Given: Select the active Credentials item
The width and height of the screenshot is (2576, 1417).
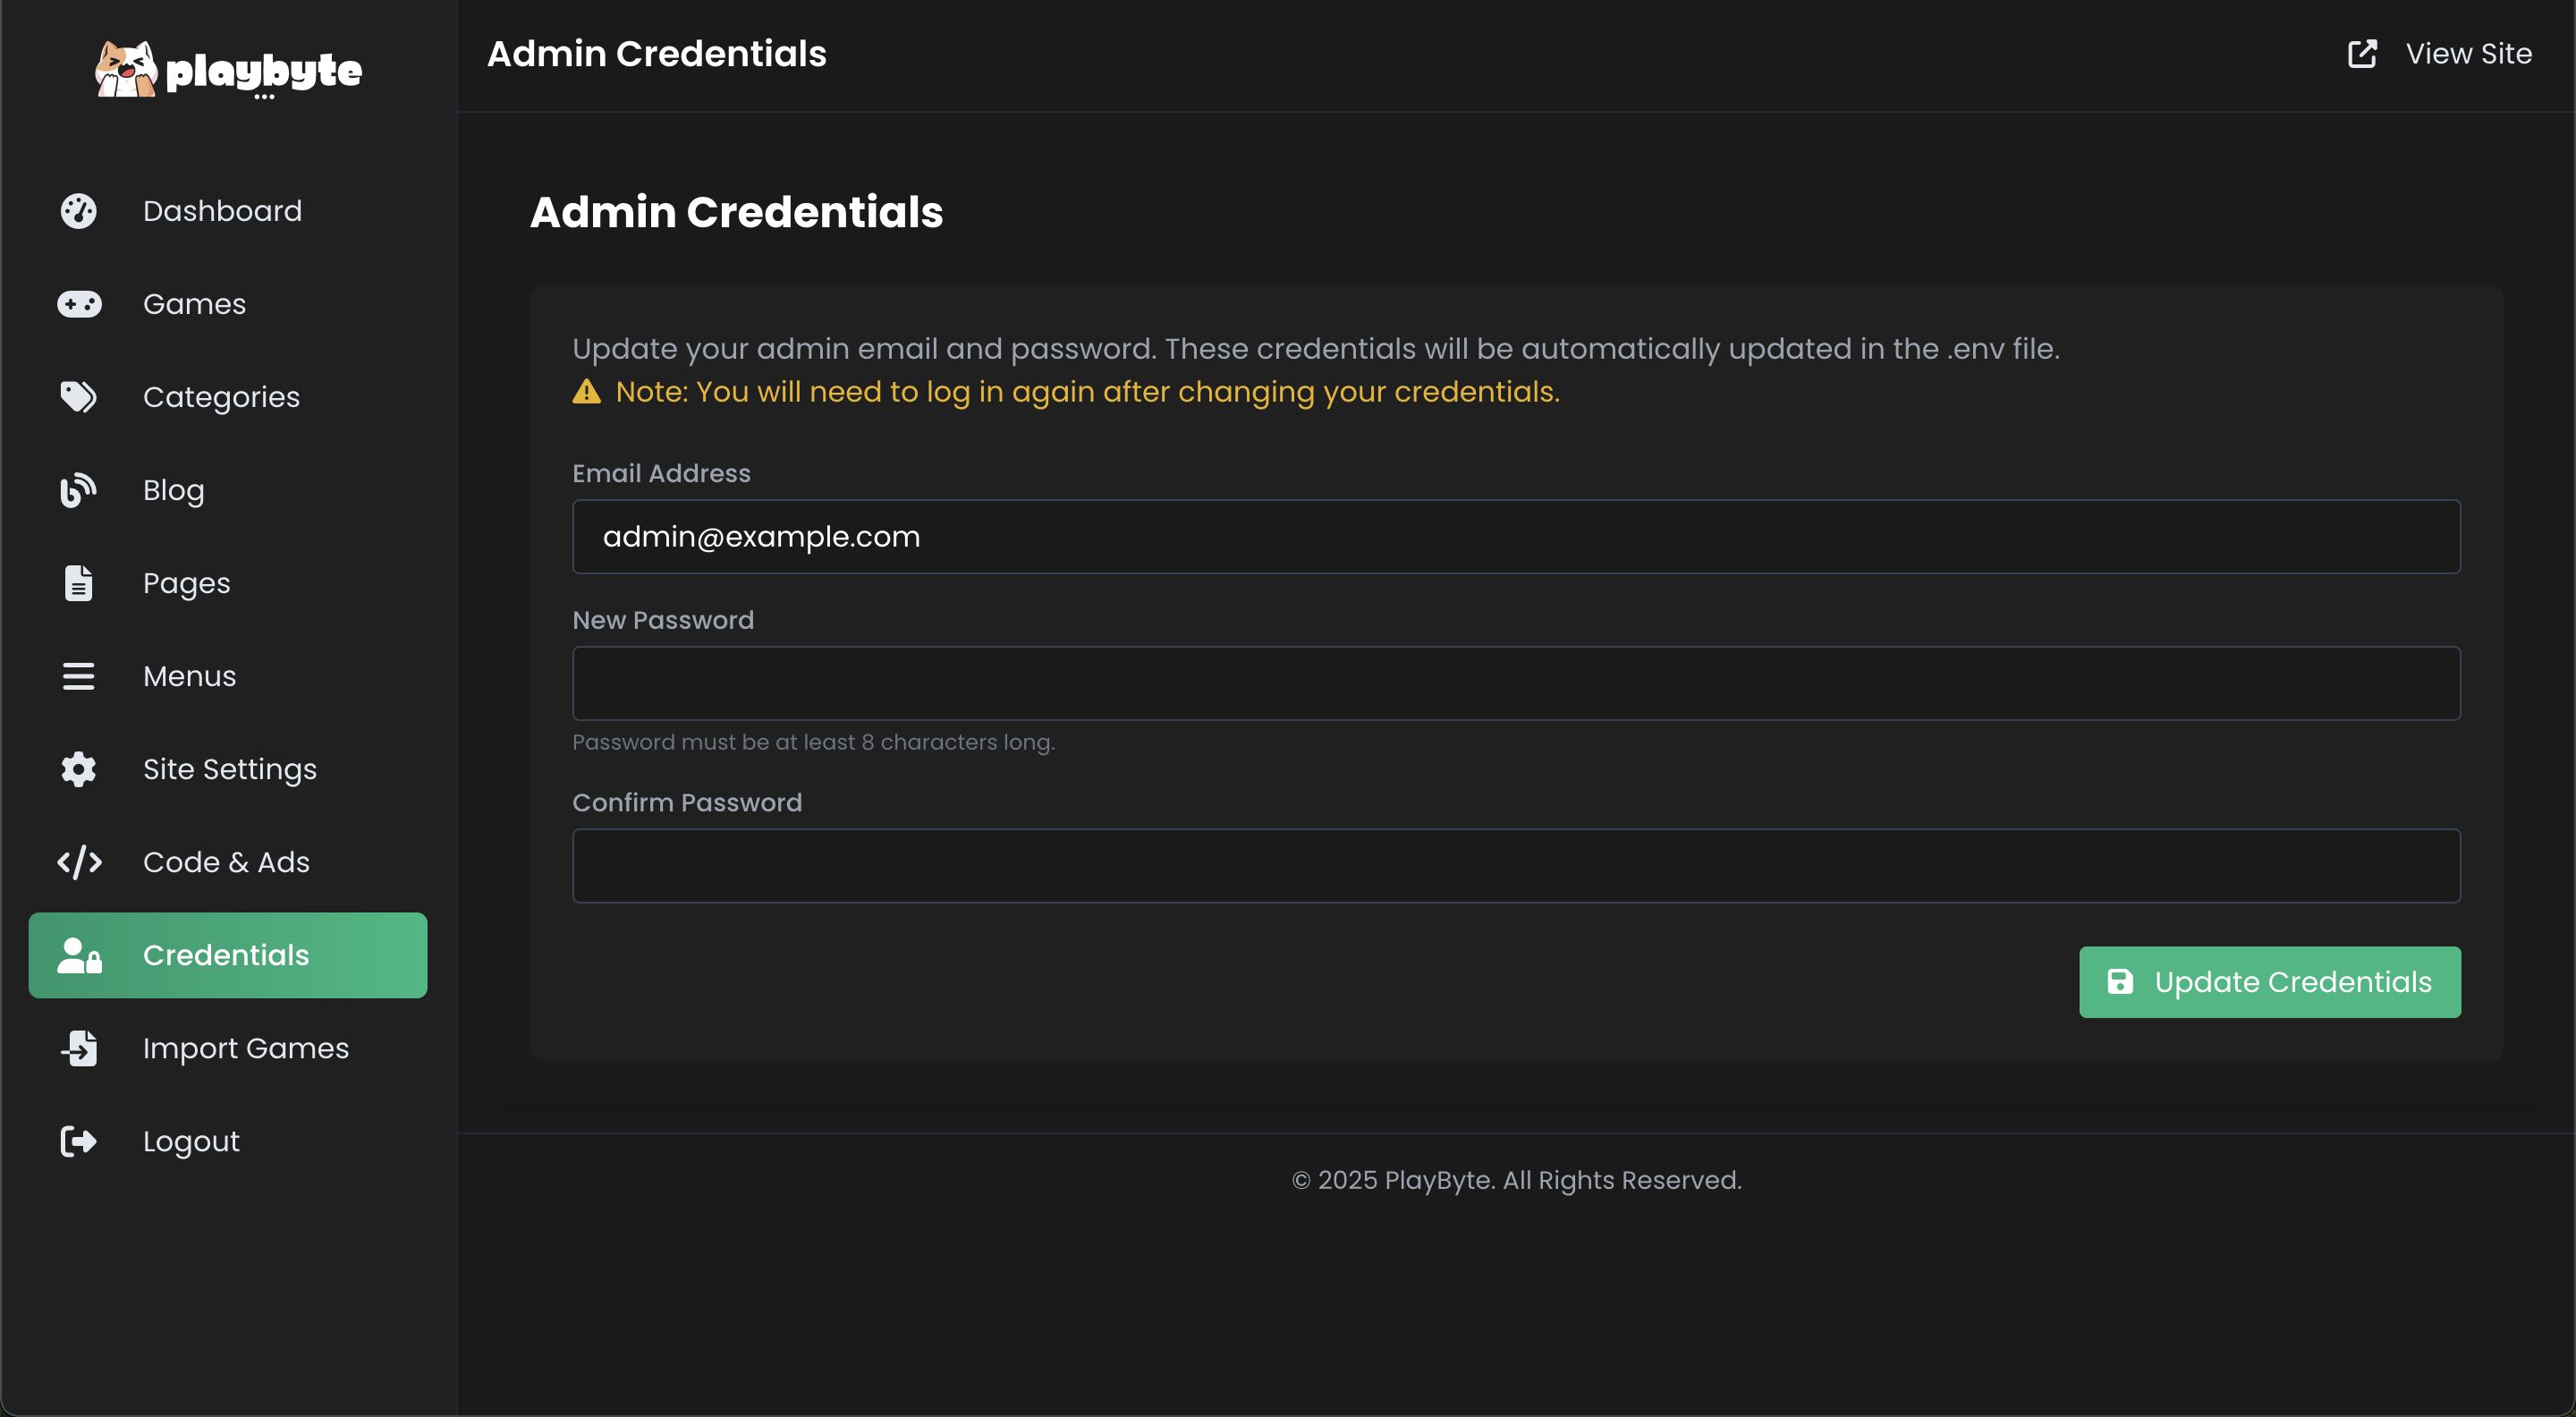Looking at the screenshot, I should coord(228,955).
